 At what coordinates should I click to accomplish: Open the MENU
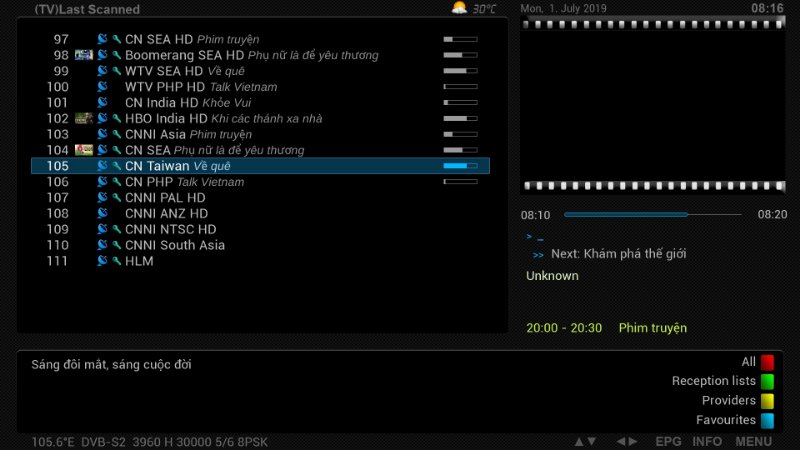pyautogui.click(x=753, y=441)
